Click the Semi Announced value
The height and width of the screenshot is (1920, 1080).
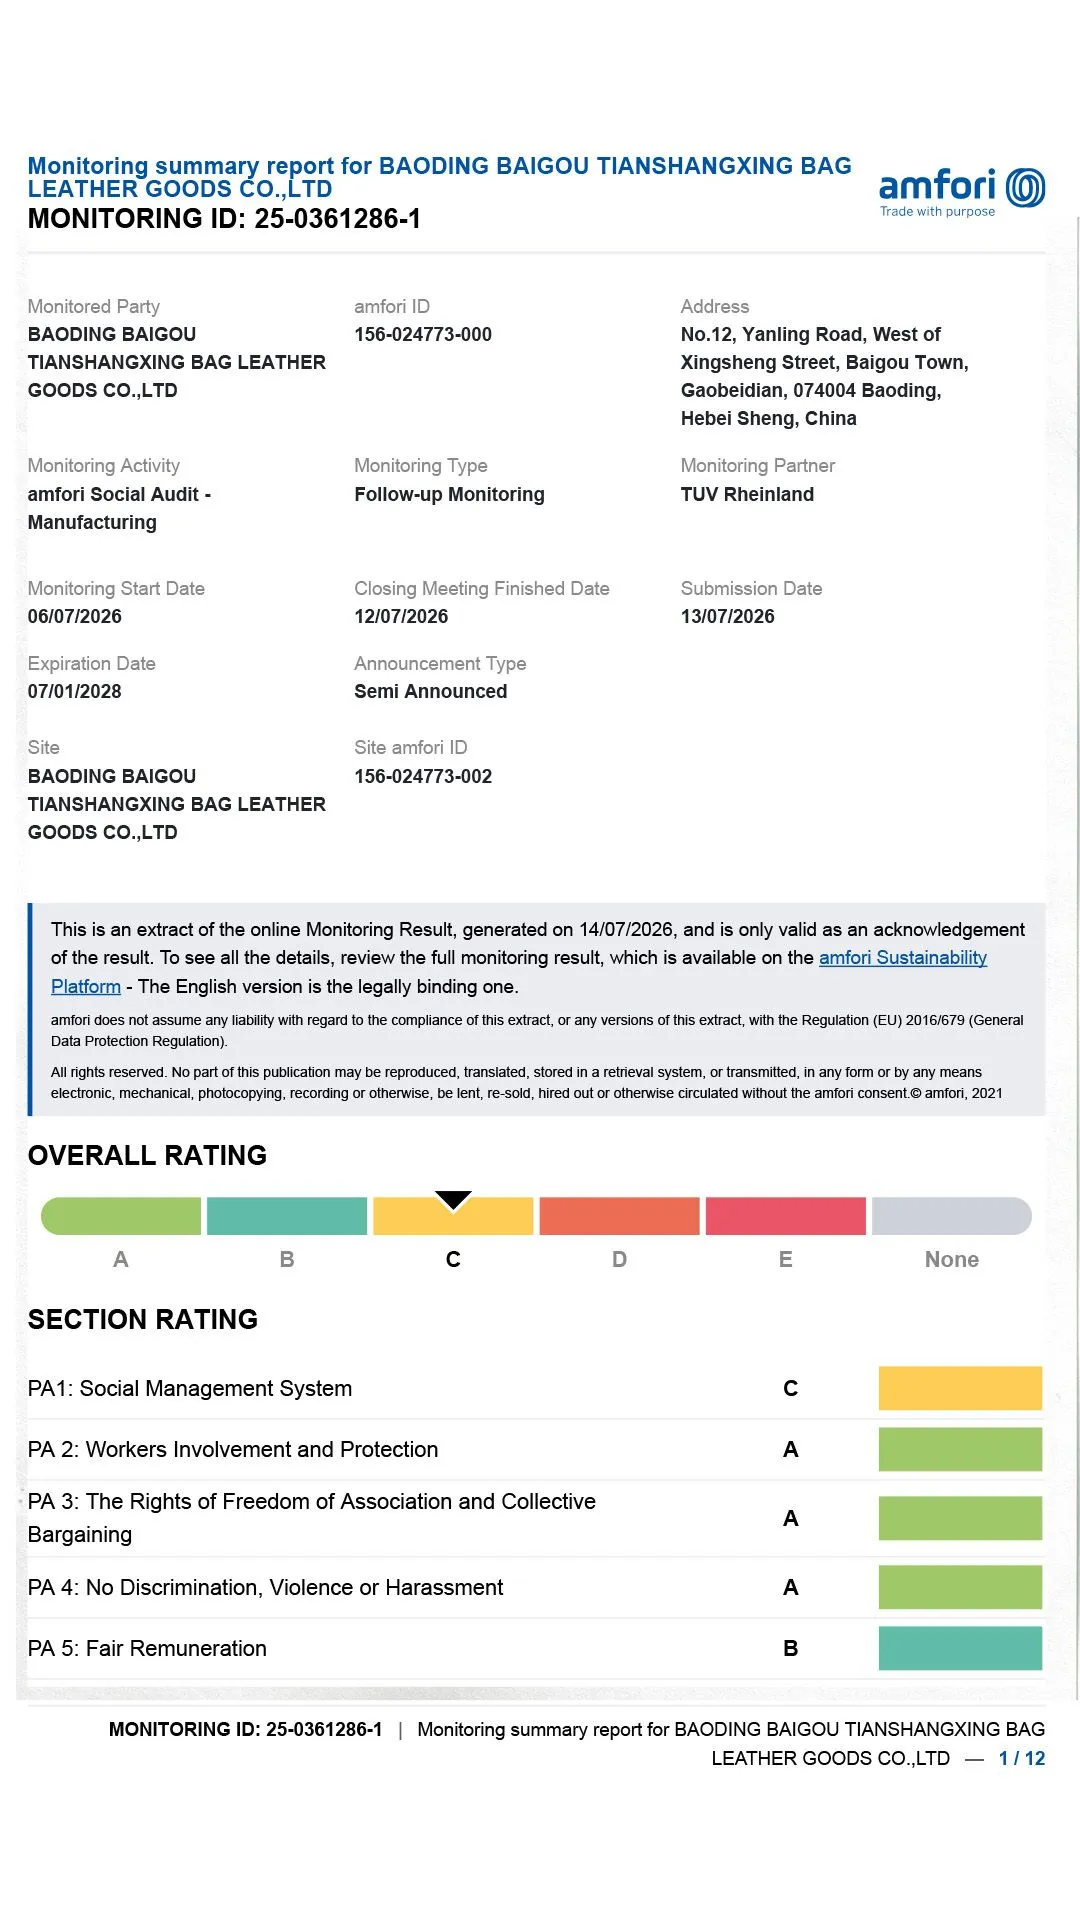[431, 691]
